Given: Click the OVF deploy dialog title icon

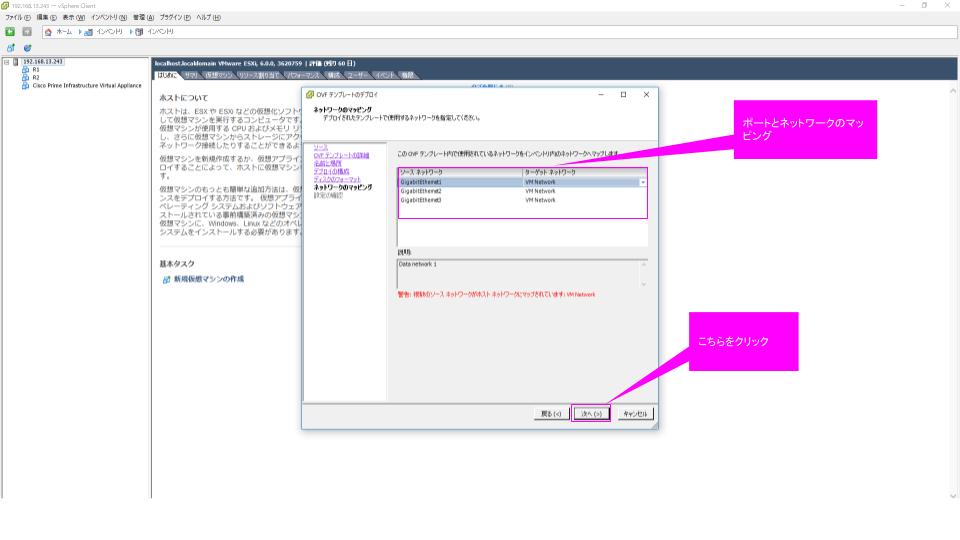Looking at the screenshot, I should click(310, 95).
